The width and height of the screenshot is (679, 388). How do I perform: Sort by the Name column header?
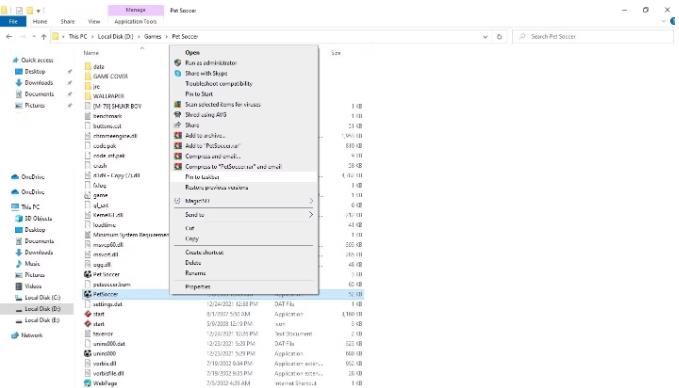tap(91, 53)
